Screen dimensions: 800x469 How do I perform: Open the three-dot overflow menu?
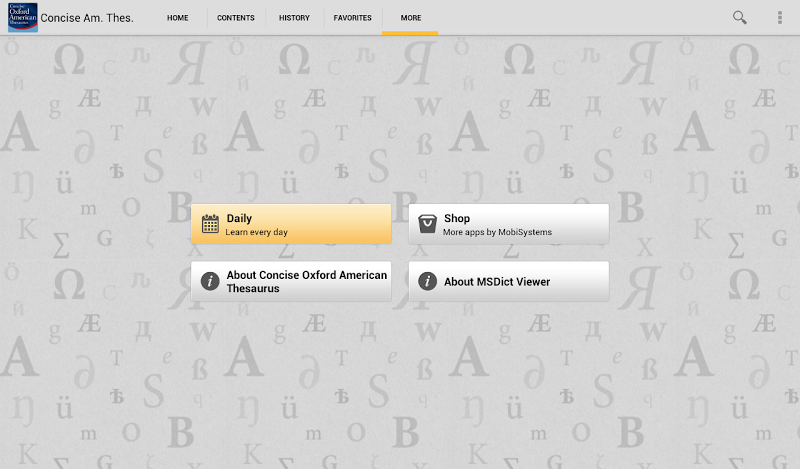780,17
